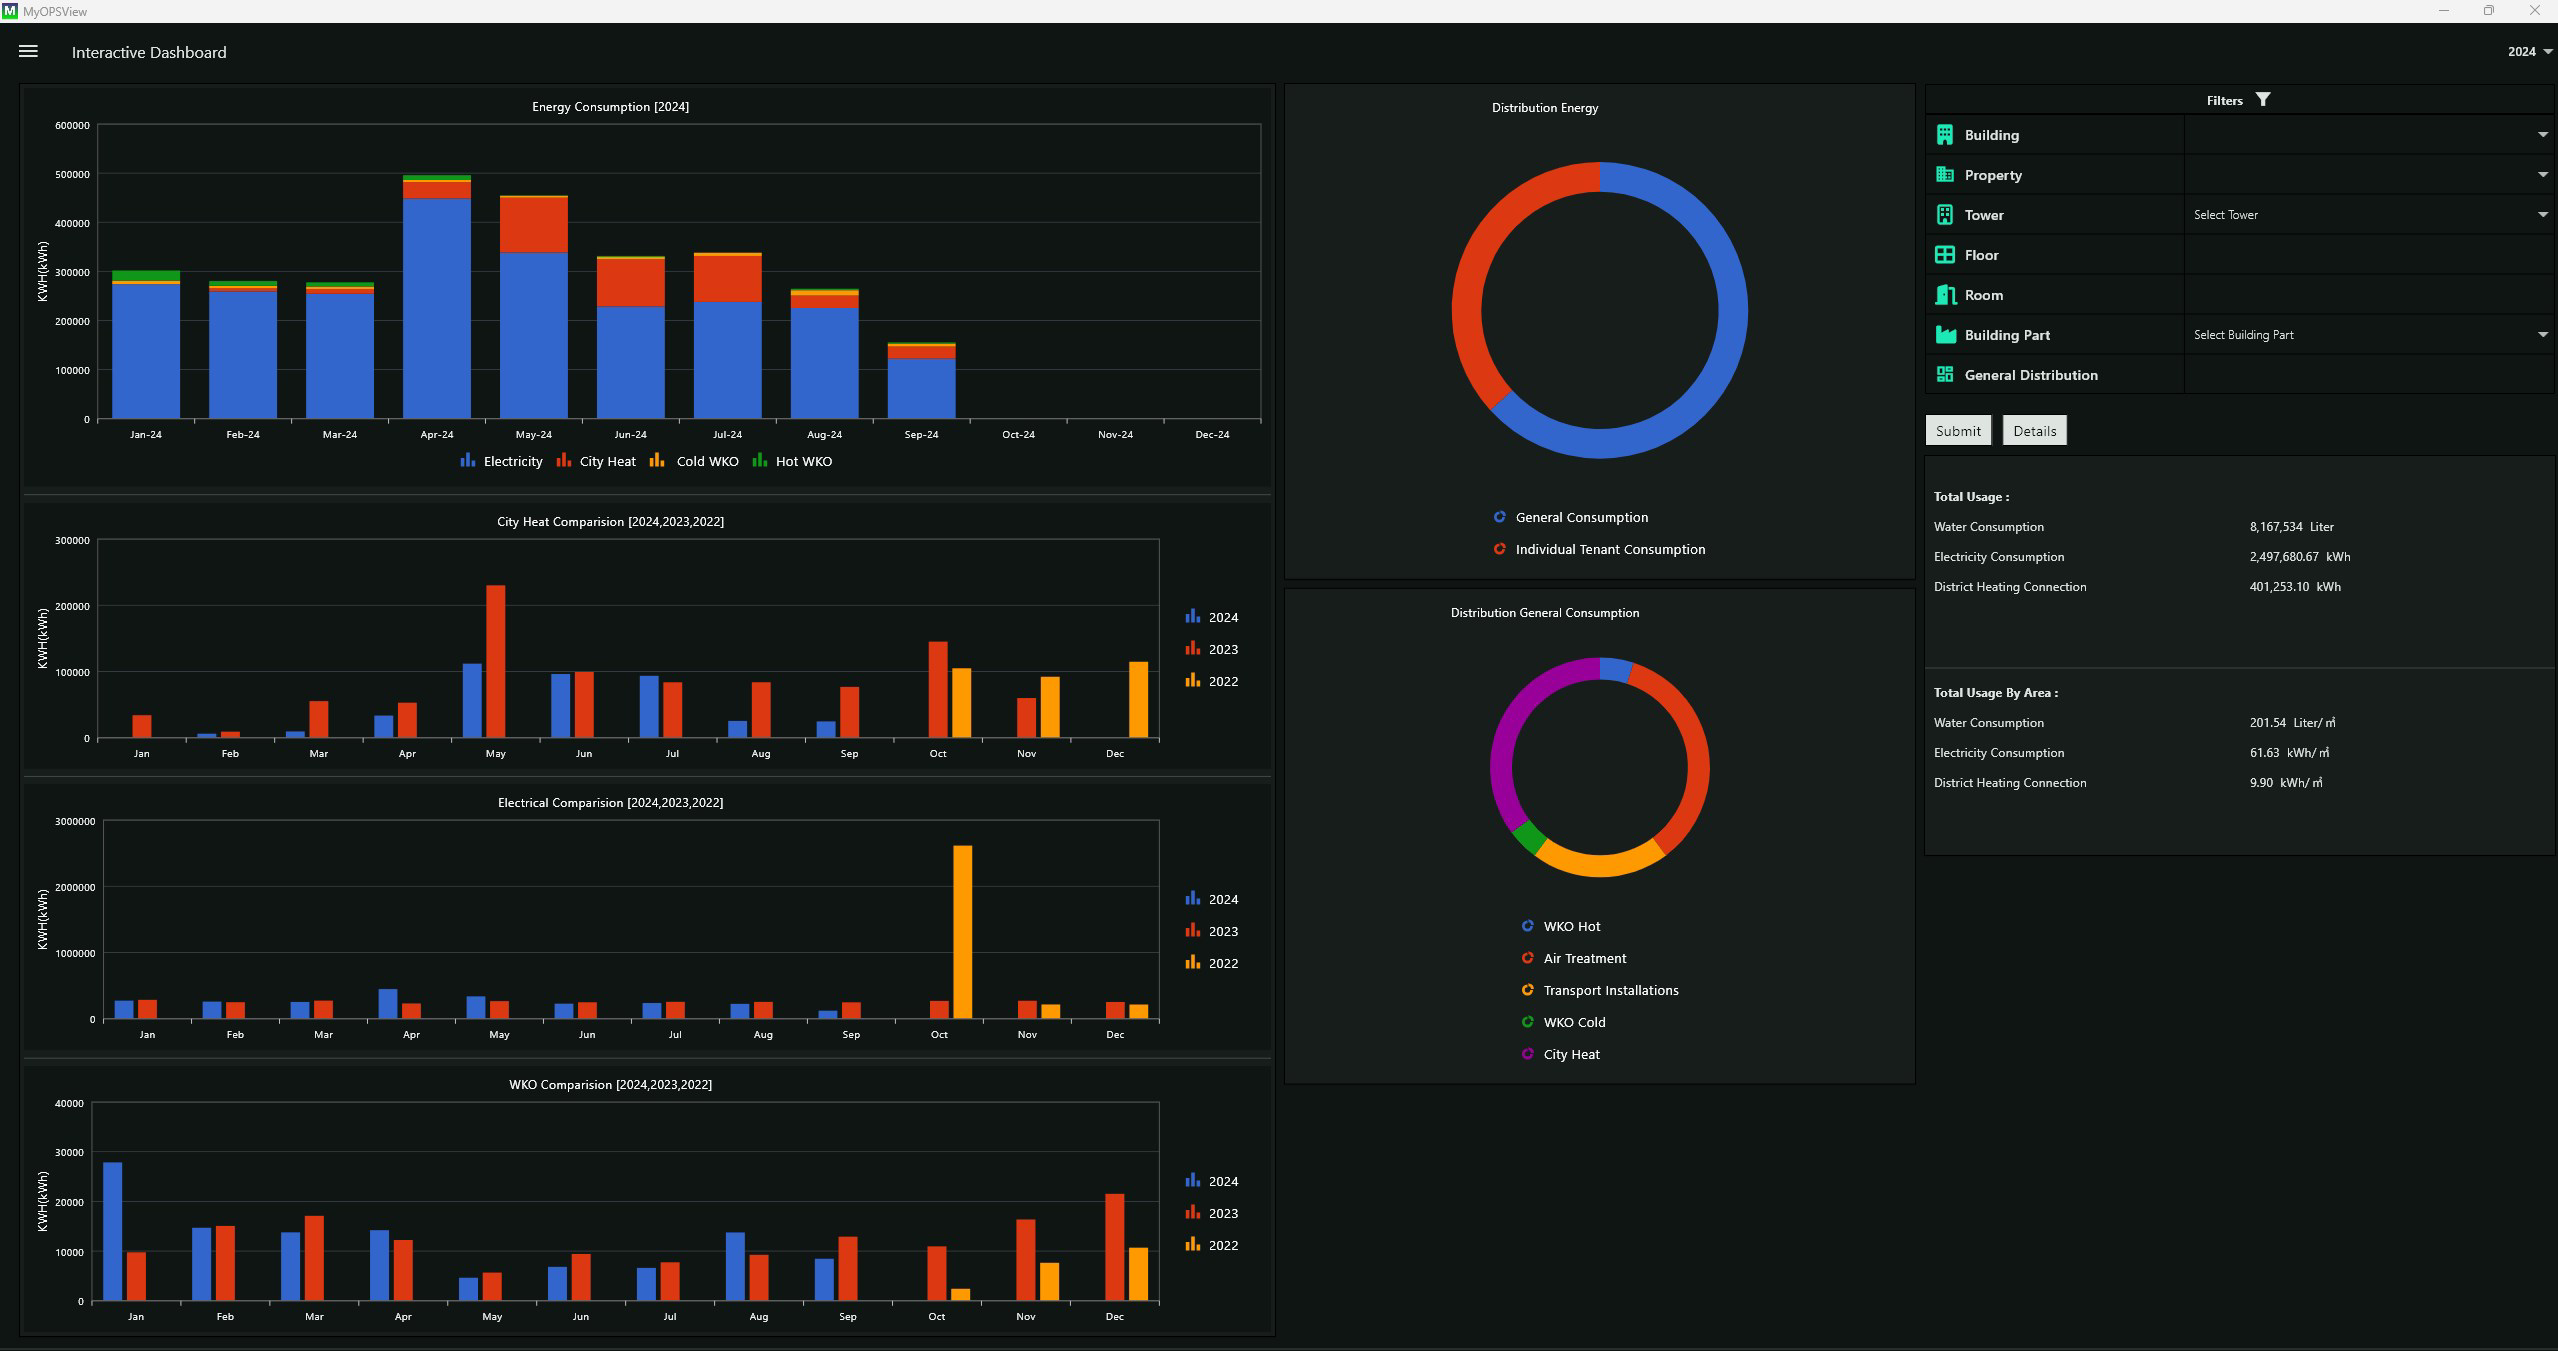The image size is (2558, 1351).
Task: Click the Electrical Comparision chart title
Action: [x=610, y=803]
